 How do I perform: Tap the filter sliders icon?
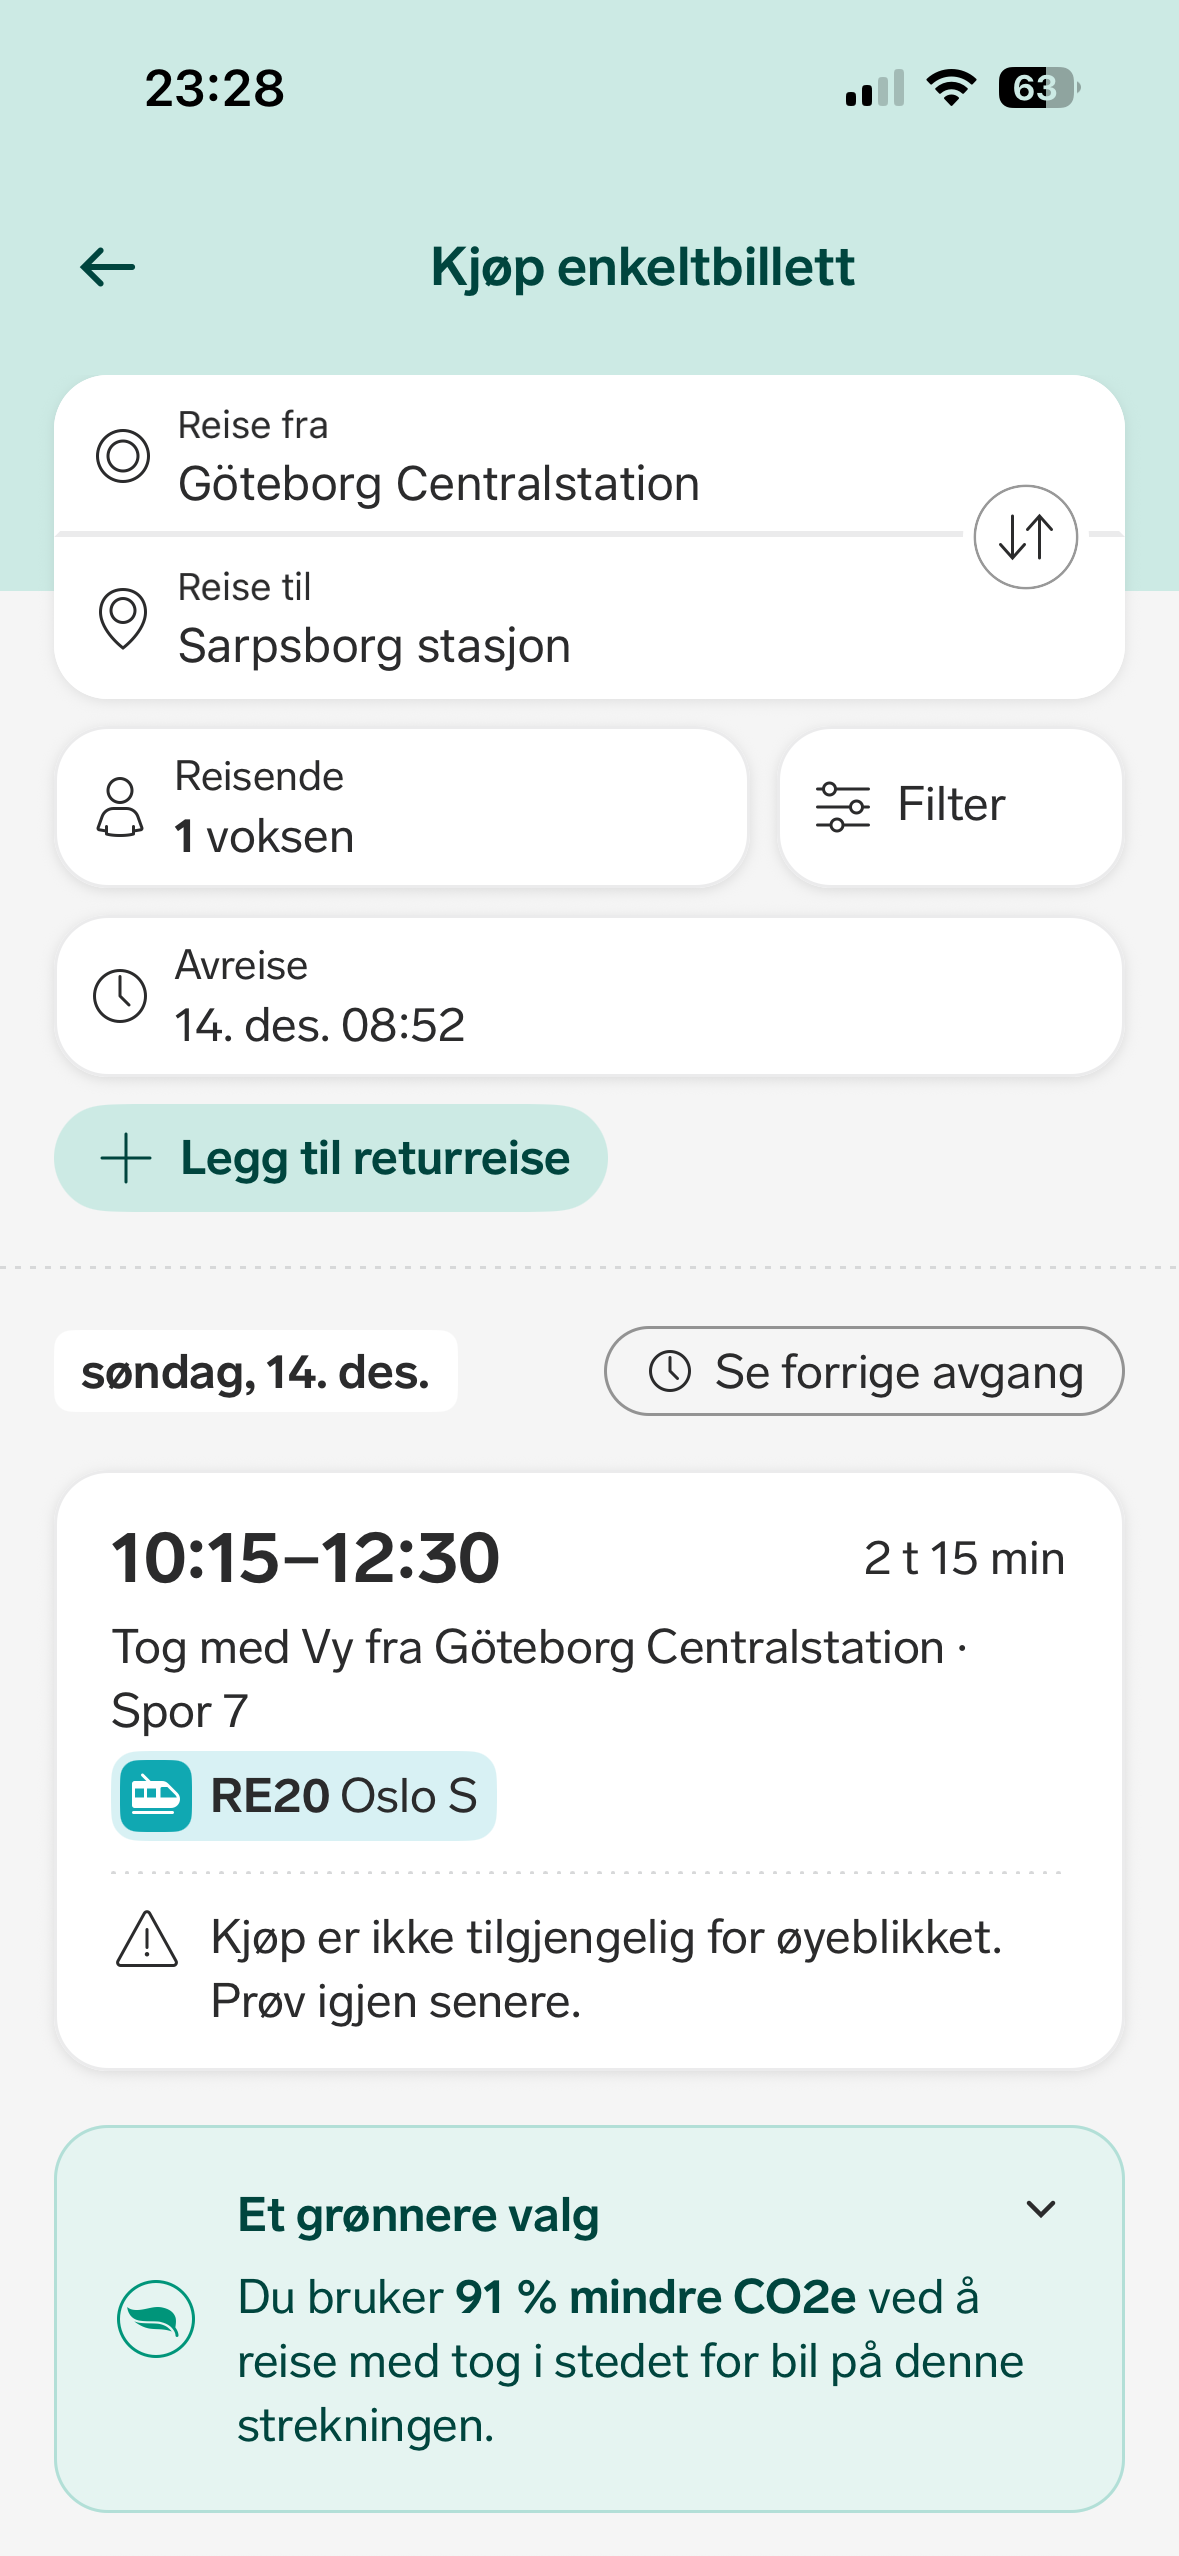point(843,807)
